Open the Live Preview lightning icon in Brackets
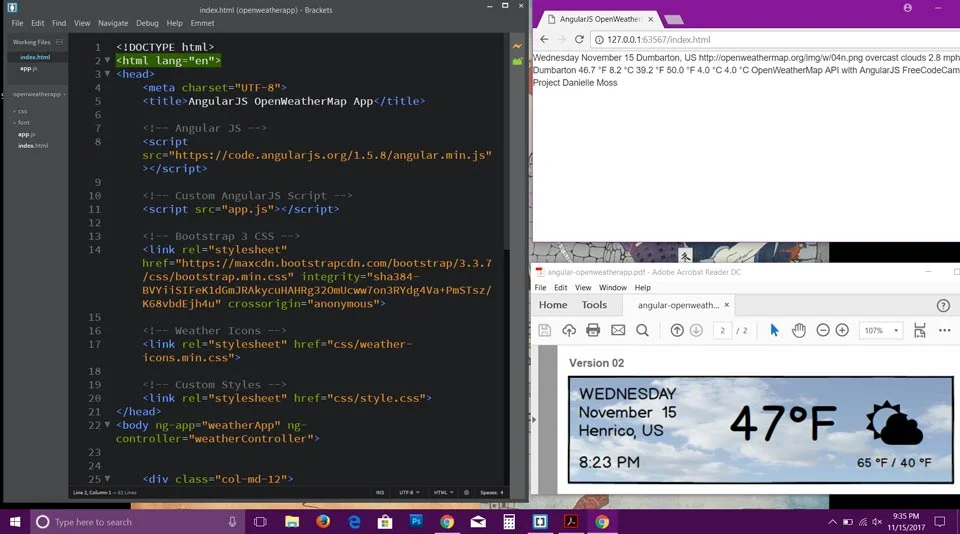The width and height of the screenshot is (960, 534). [x=517, y=46]
